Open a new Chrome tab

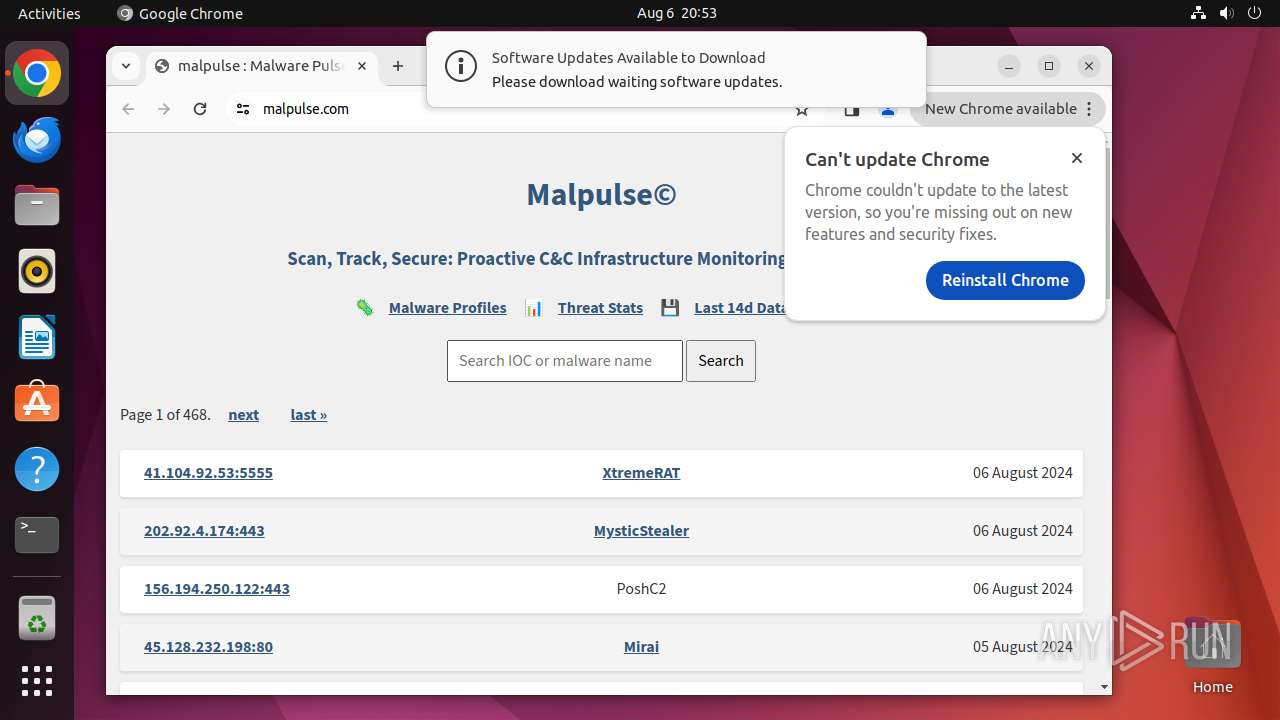(x=398, y=66)
